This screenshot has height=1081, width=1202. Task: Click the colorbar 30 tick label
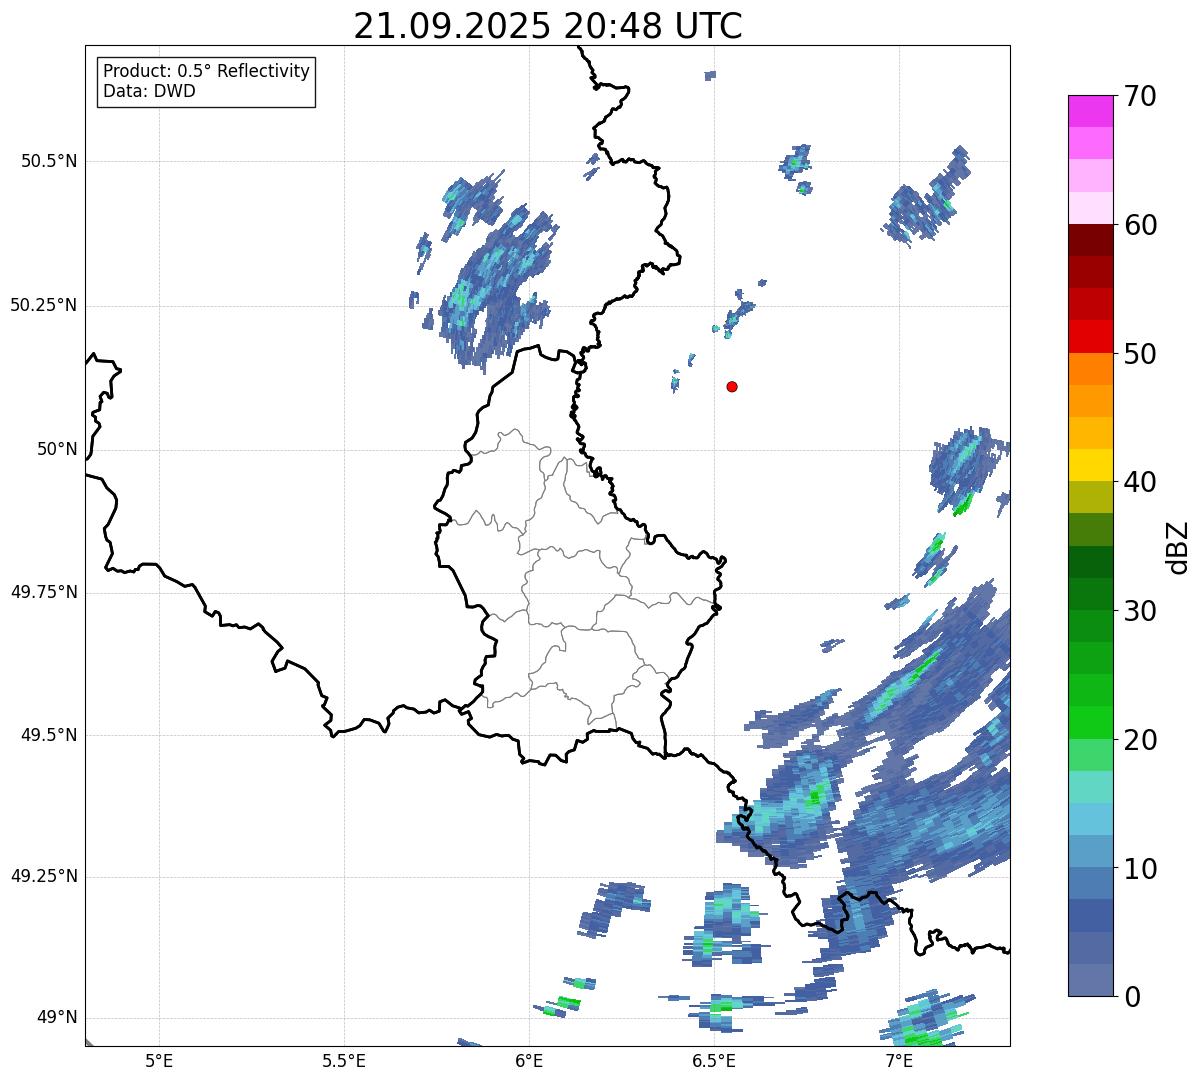[1140, 611]
